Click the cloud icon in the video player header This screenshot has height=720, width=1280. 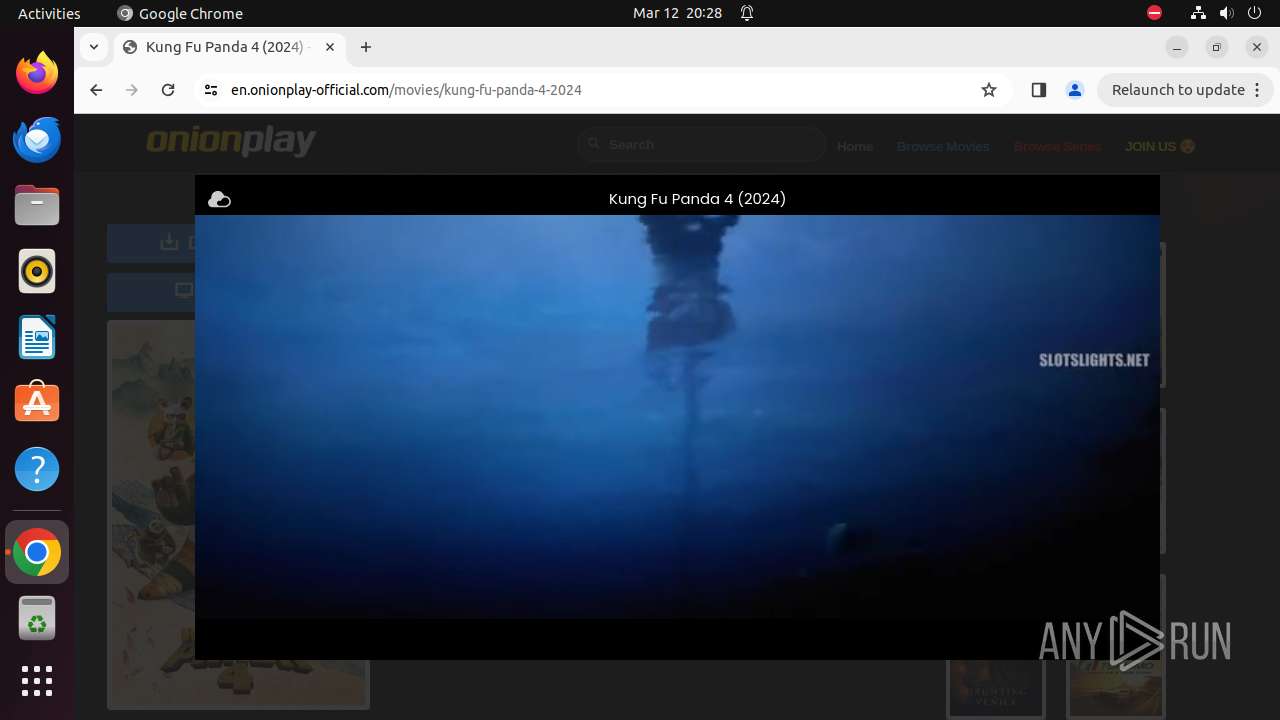(x=219, y=200)
